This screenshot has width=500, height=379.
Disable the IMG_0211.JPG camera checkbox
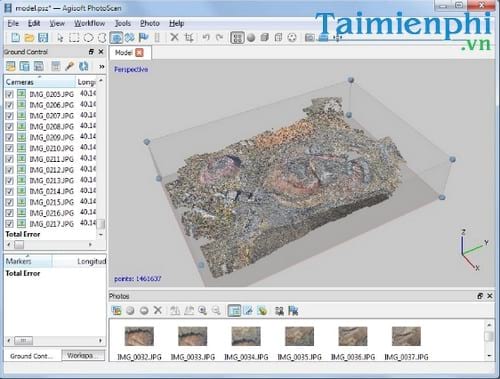9,159
